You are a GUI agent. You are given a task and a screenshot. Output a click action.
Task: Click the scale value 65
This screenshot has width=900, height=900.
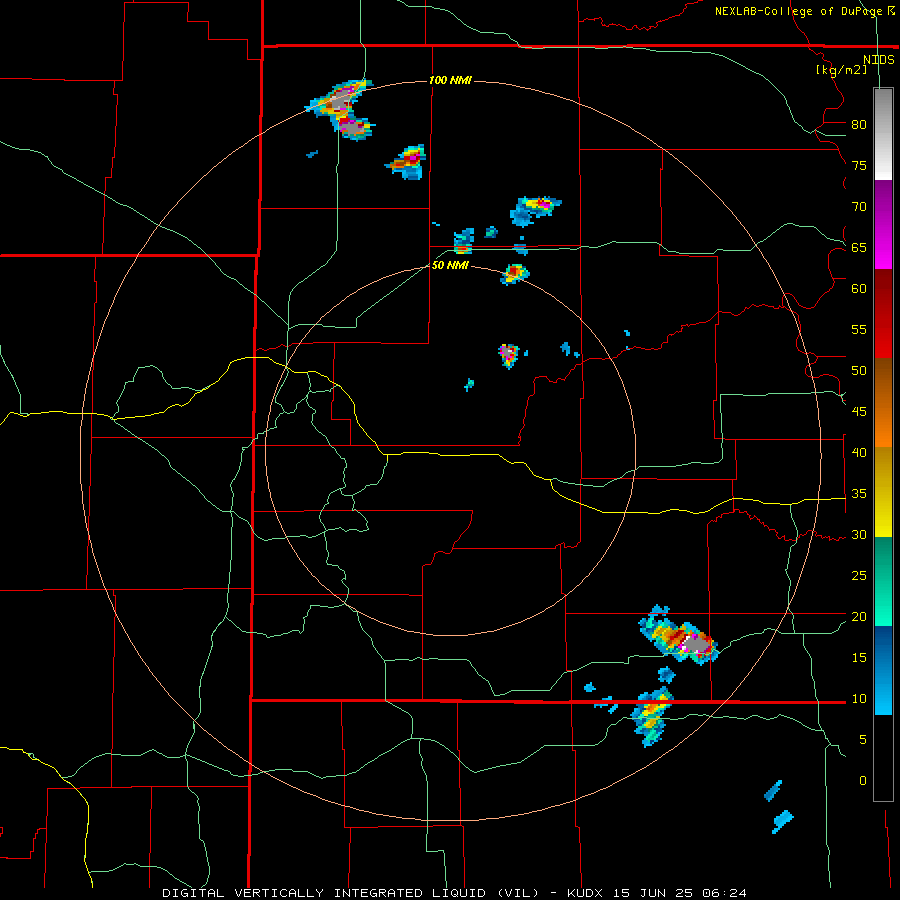pyautogui.click(x=859, y=247)
